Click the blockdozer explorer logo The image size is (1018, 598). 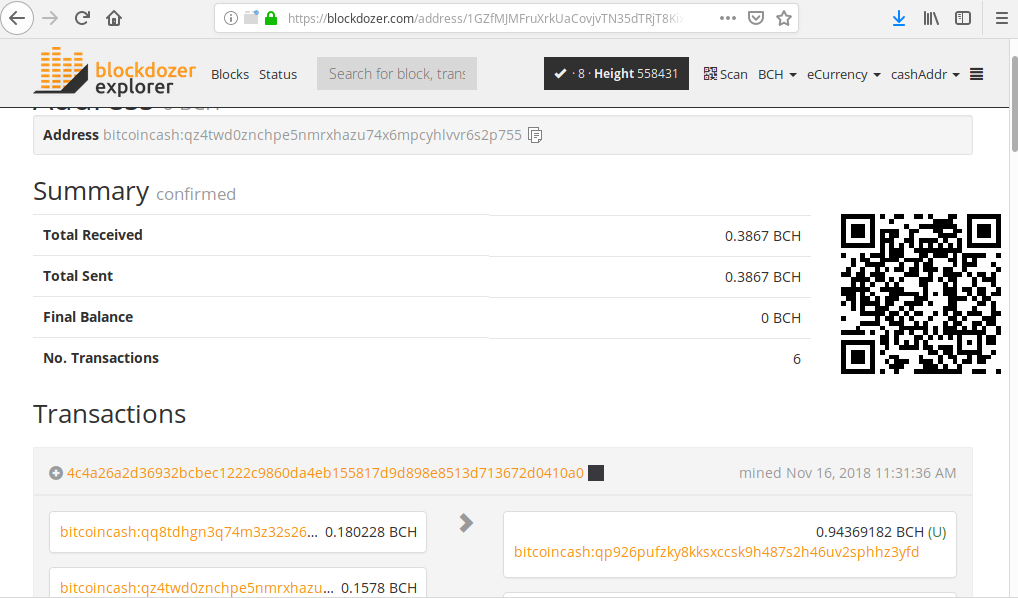click(115, 71)
